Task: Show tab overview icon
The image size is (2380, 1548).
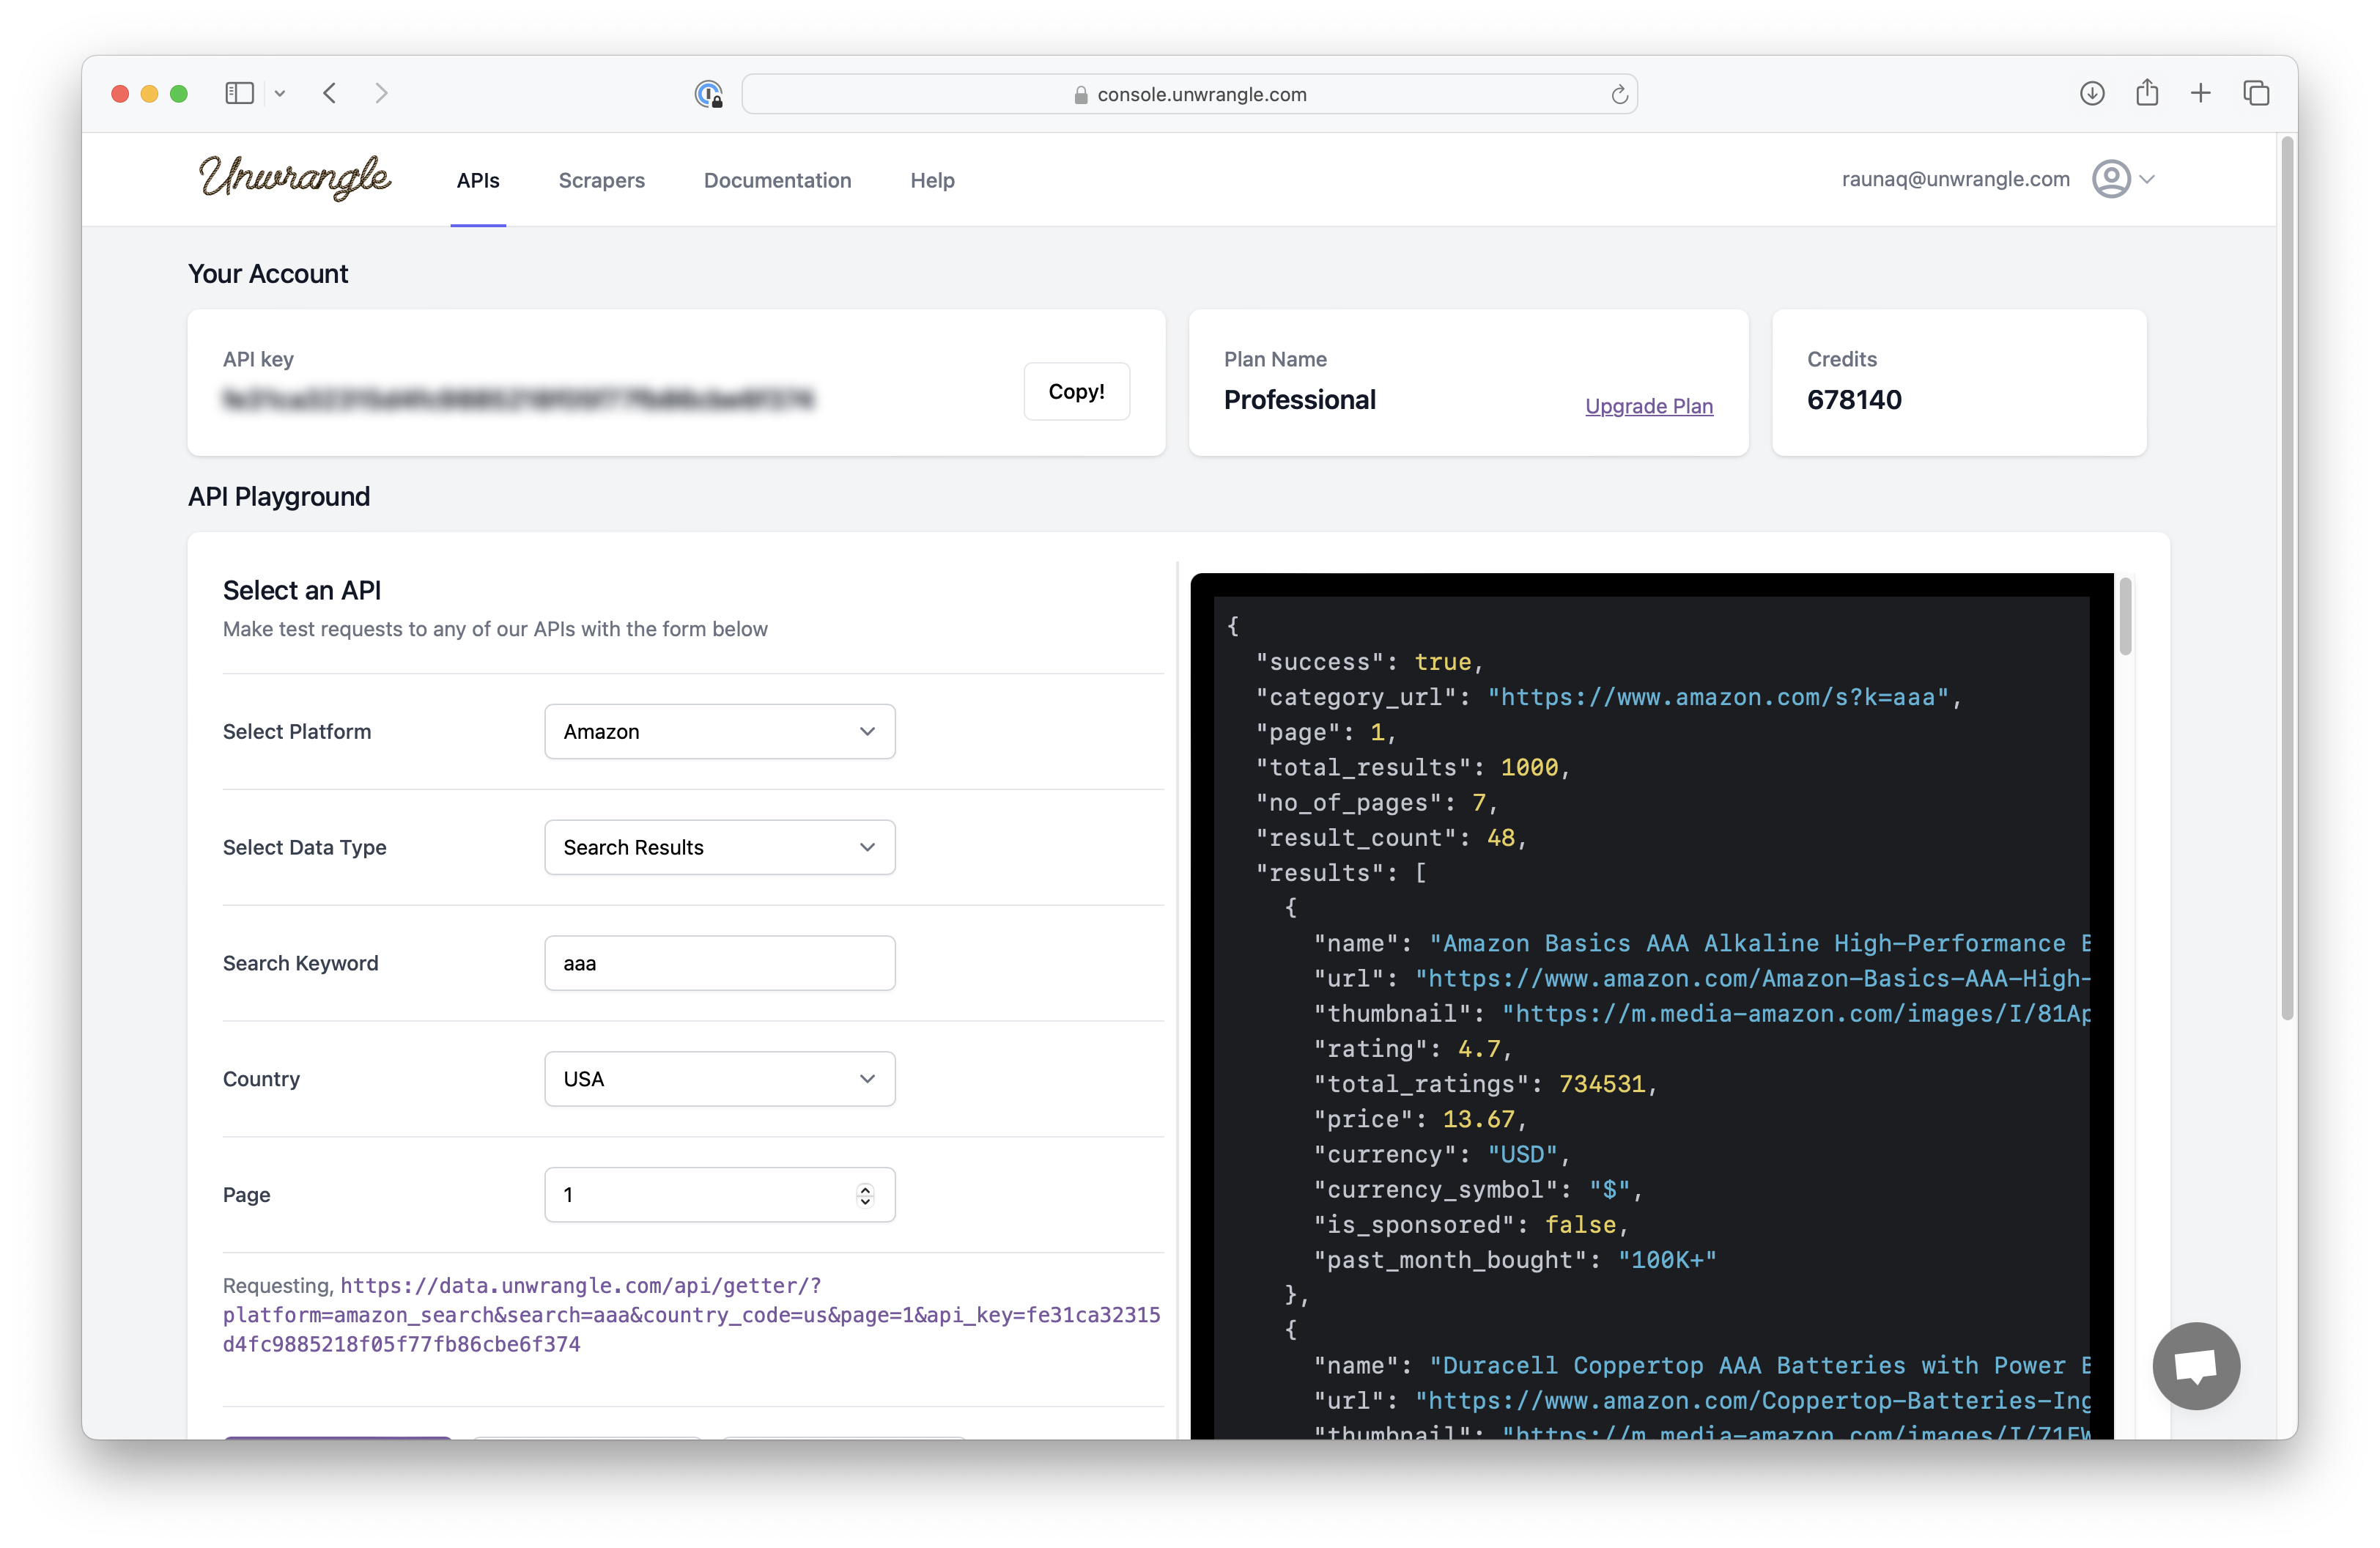Action: (2256, 94)
